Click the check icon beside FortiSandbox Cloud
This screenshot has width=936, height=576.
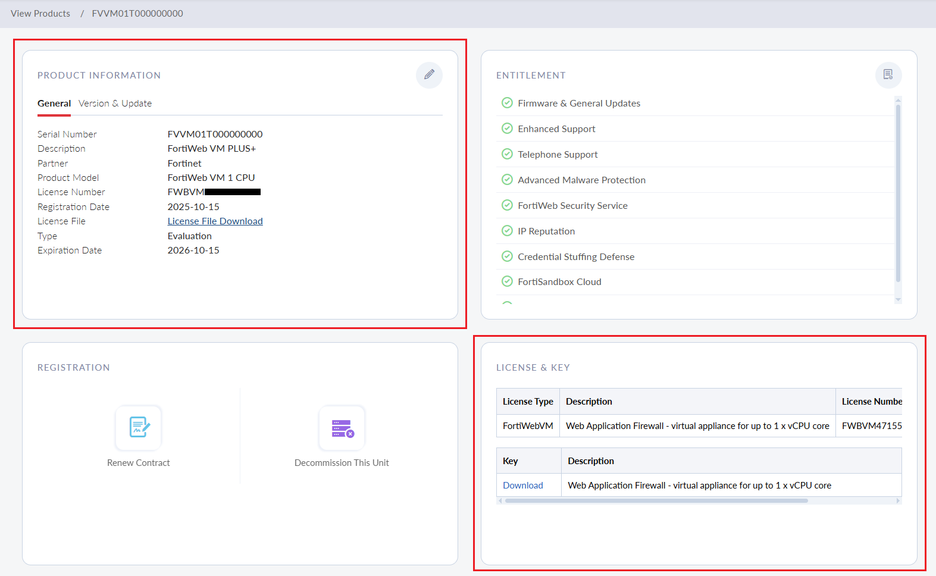pyautogui.click(x=507, y=282)
